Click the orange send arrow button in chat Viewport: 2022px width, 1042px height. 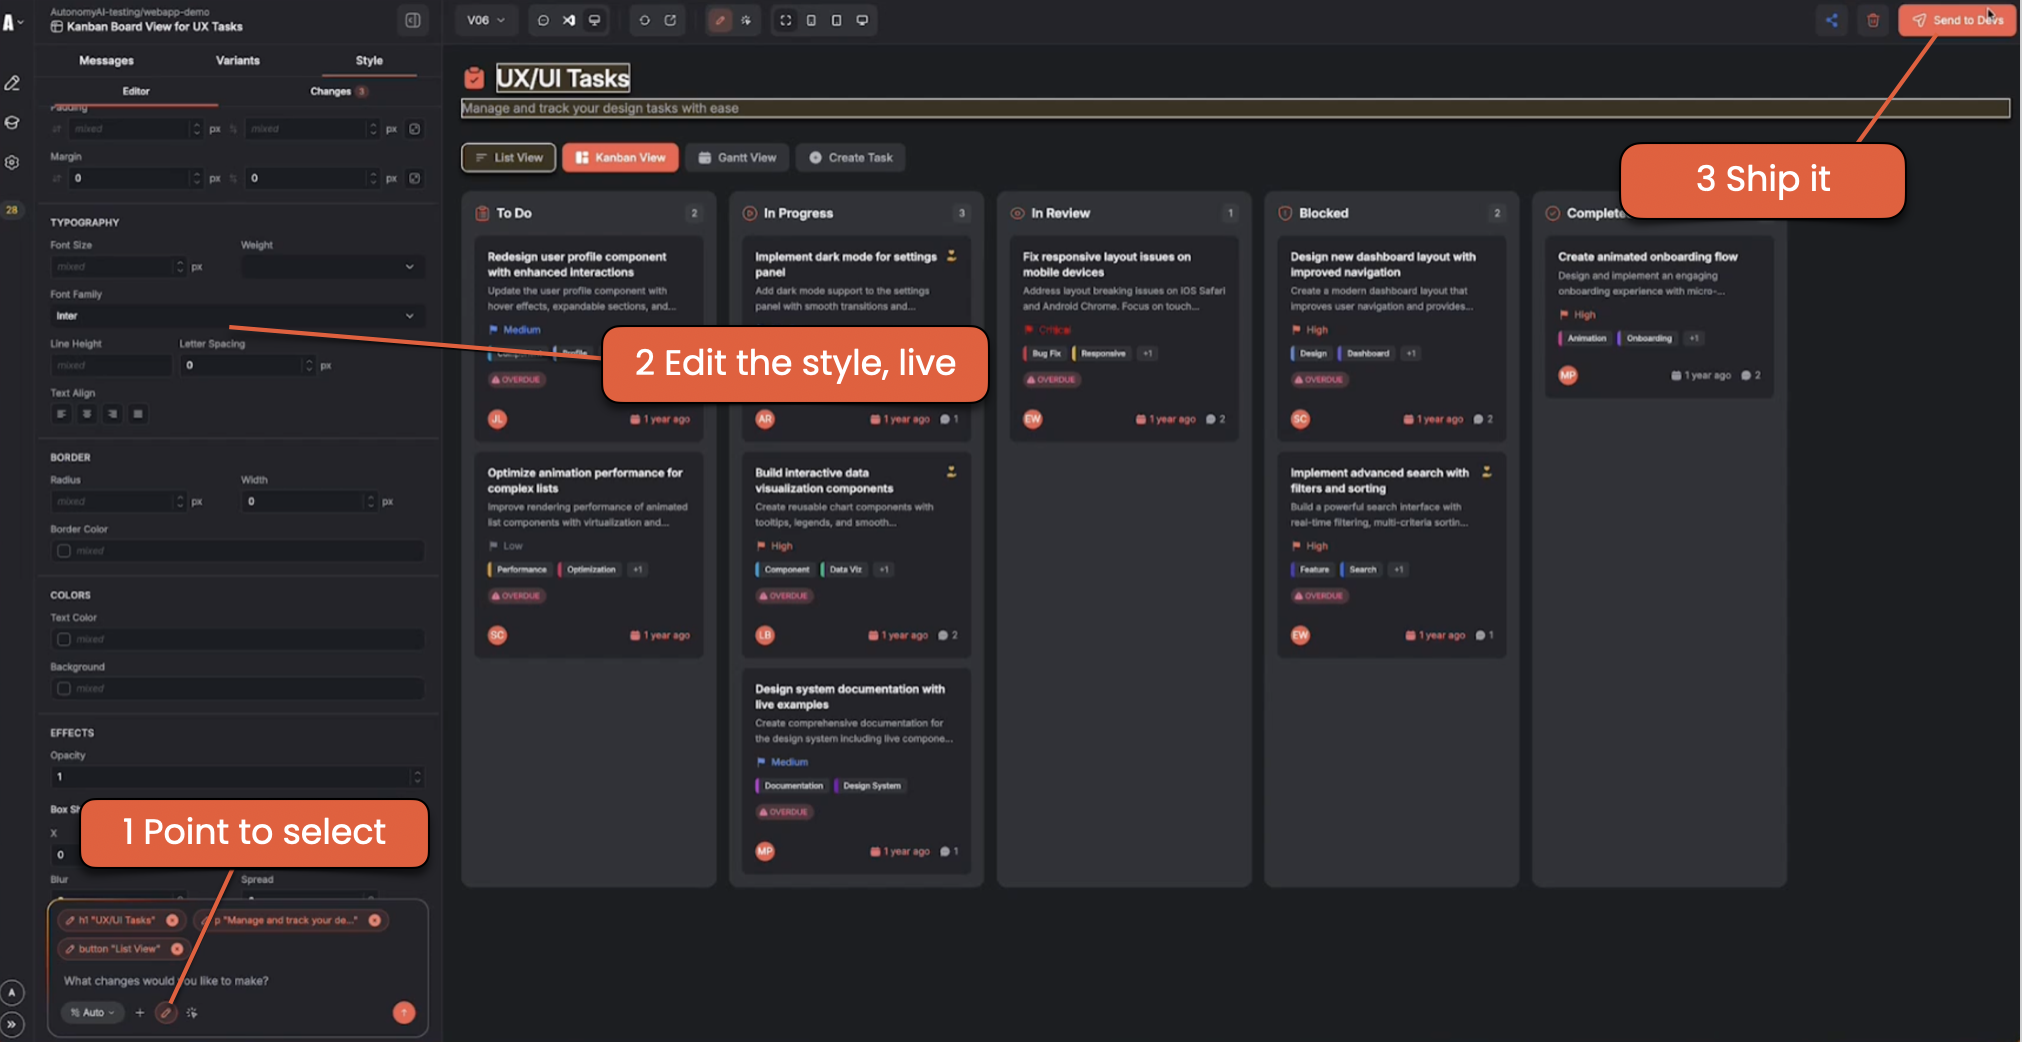404,1013
